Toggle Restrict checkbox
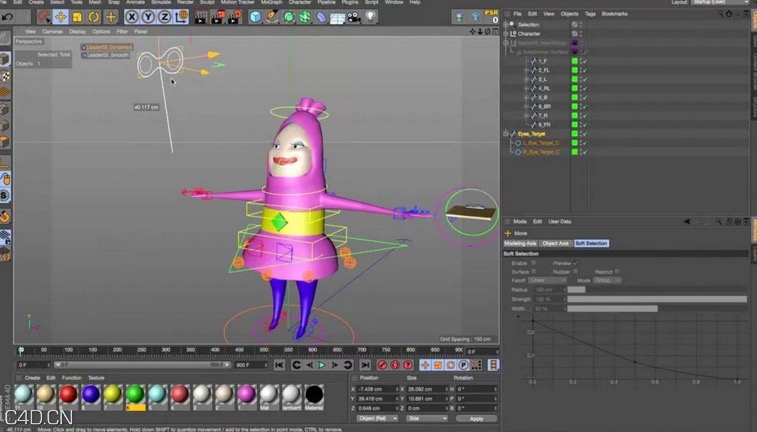Viewport: 757px width, 432px height. [x=617, y=272]
